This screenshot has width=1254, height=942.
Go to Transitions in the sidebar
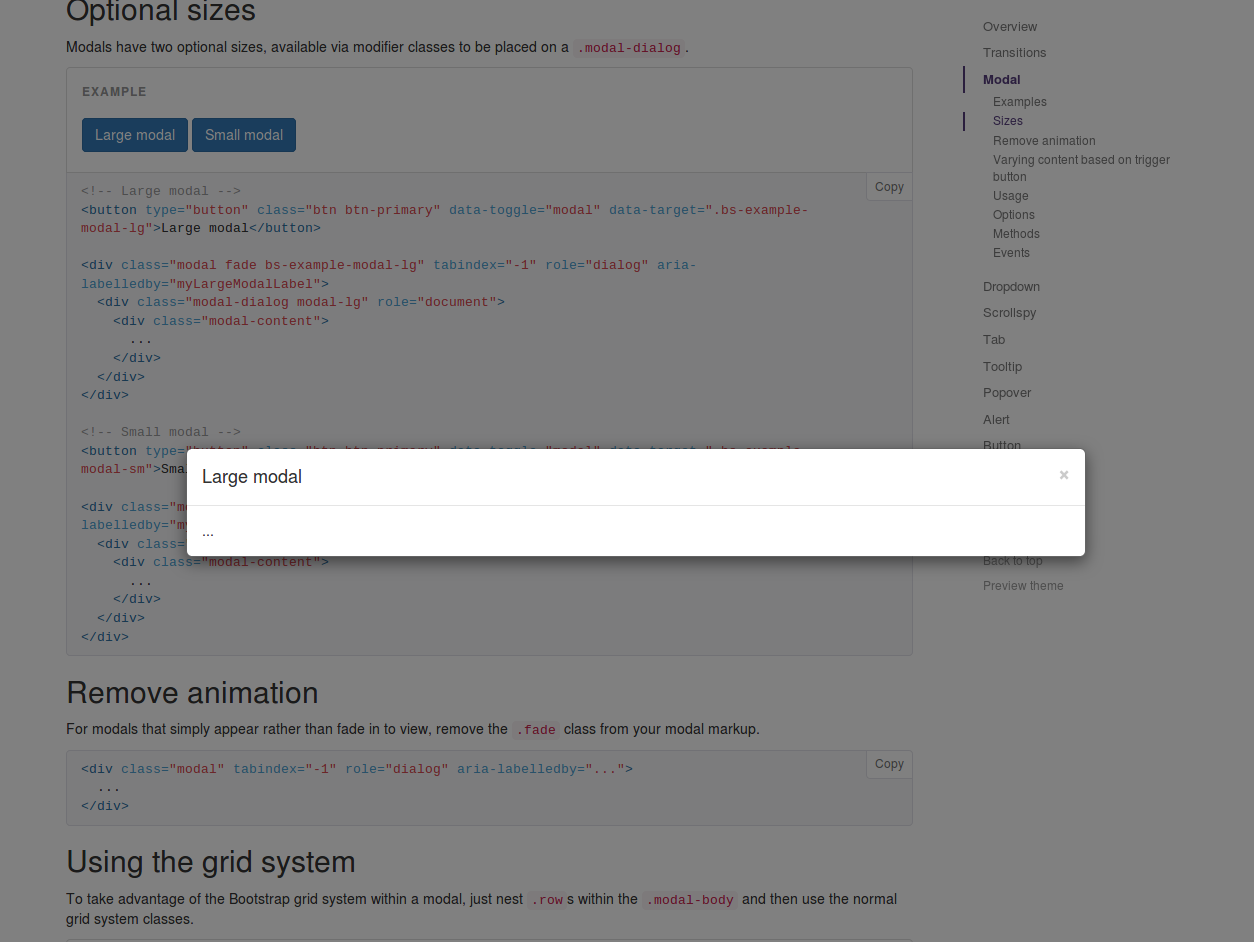coord(1014,53)
